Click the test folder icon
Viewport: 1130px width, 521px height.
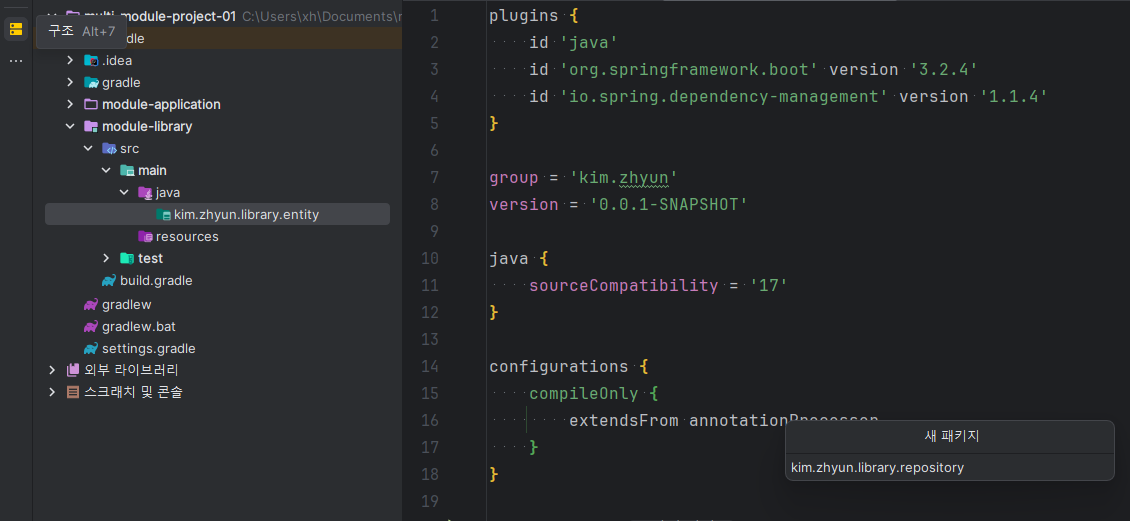[x=127, y=258]
